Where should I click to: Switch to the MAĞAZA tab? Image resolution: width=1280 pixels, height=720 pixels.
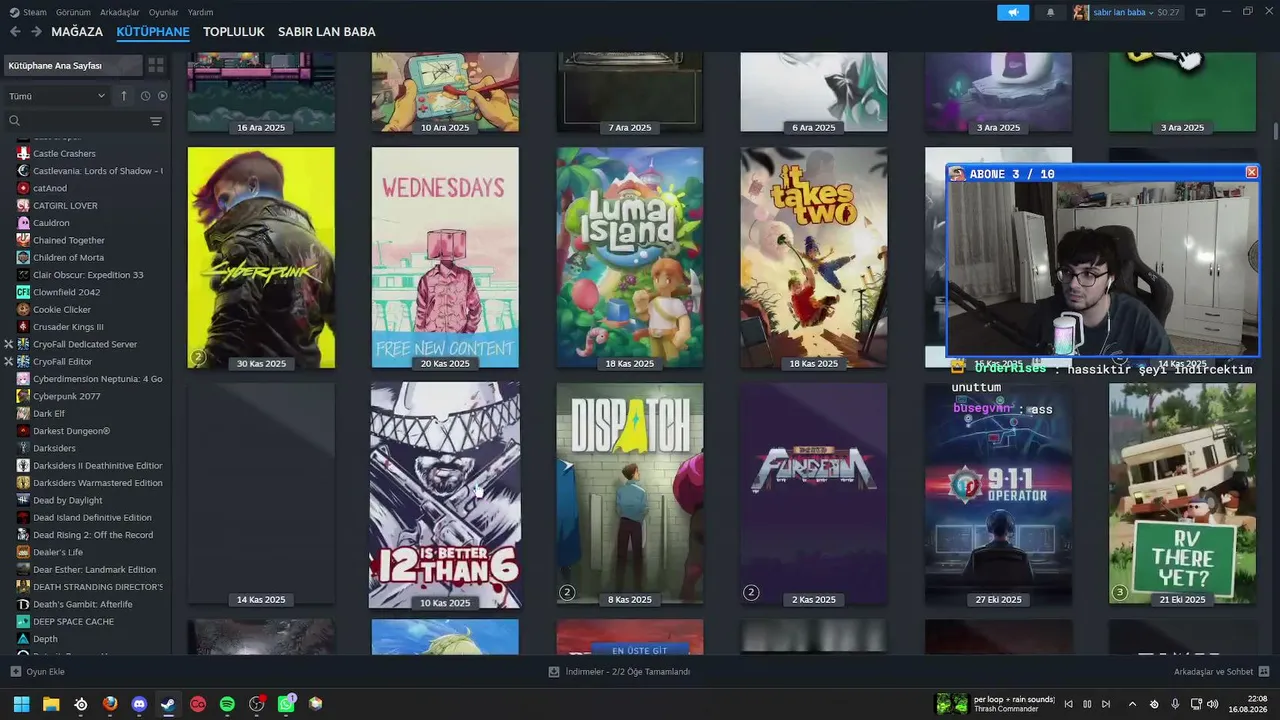[x=77, y=32]
